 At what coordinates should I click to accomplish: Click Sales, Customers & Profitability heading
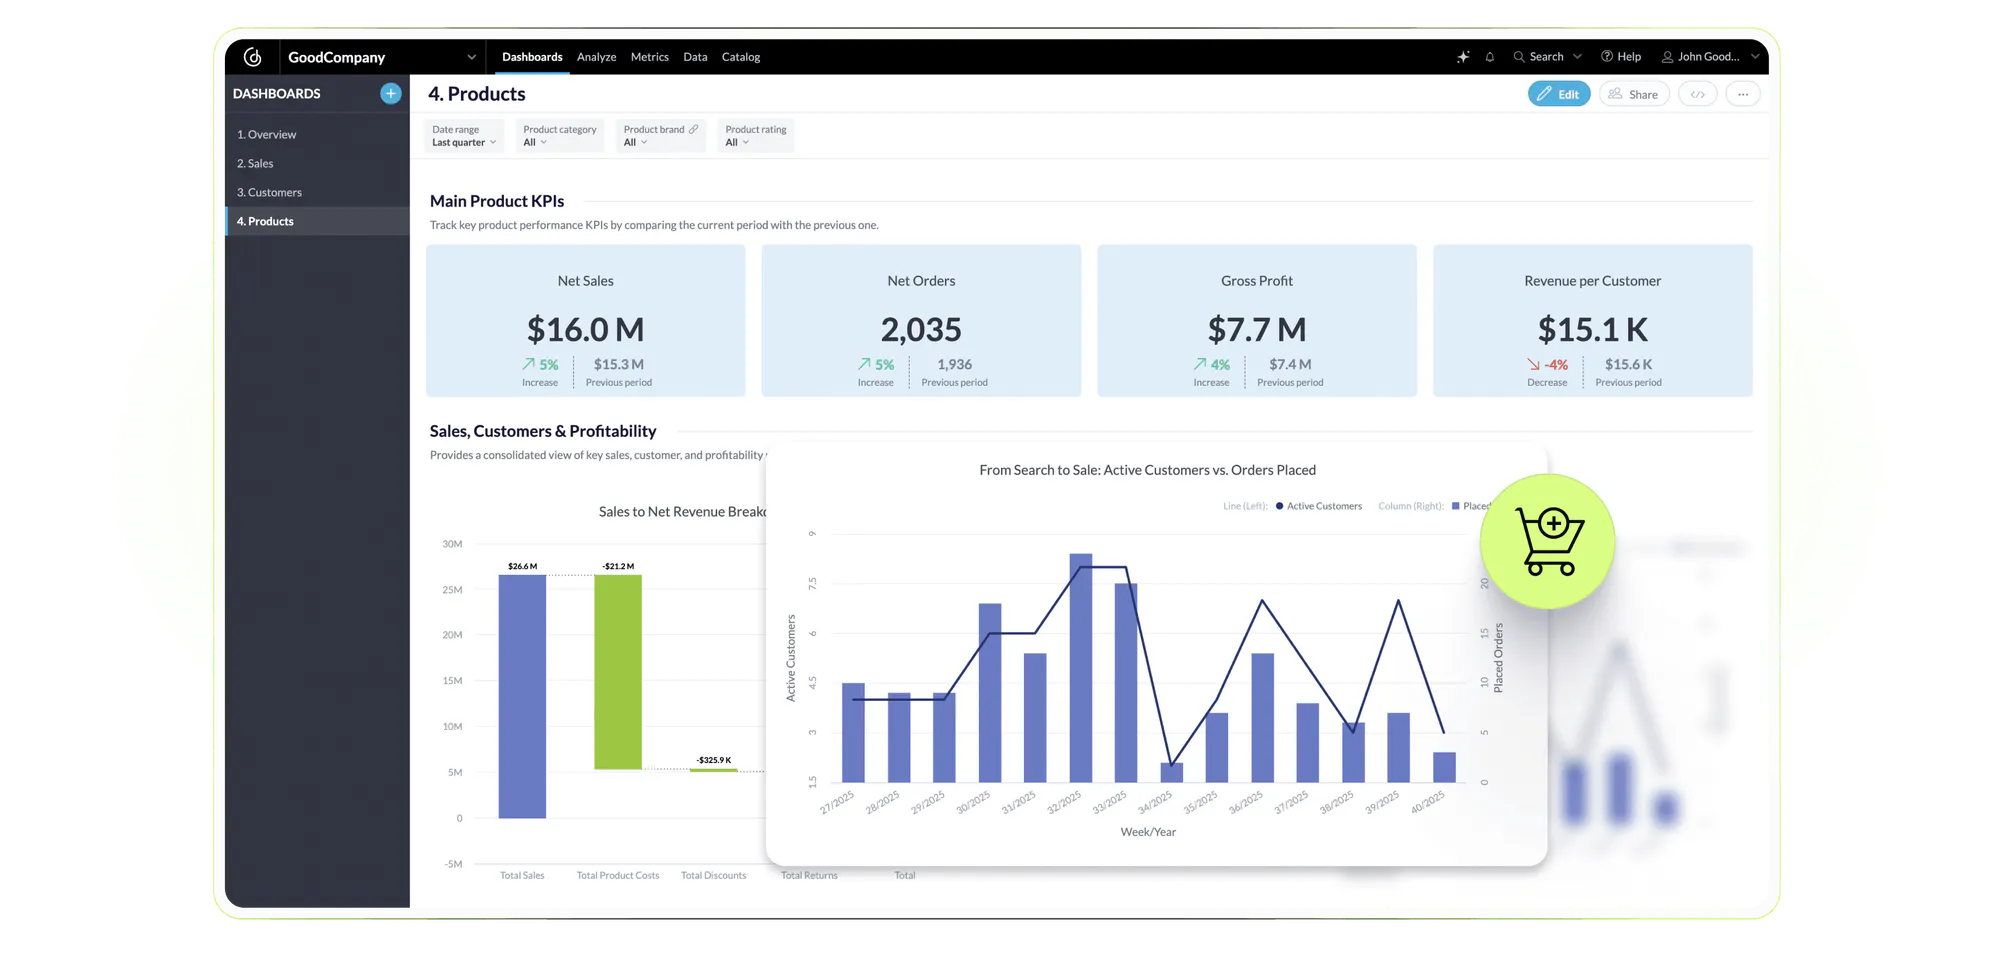(543, 431)
